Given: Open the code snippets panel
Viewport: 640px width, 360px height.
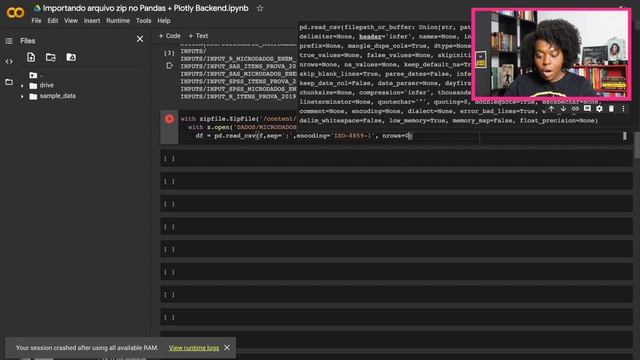Looking at the screenshot, I should tap(9, 62).
